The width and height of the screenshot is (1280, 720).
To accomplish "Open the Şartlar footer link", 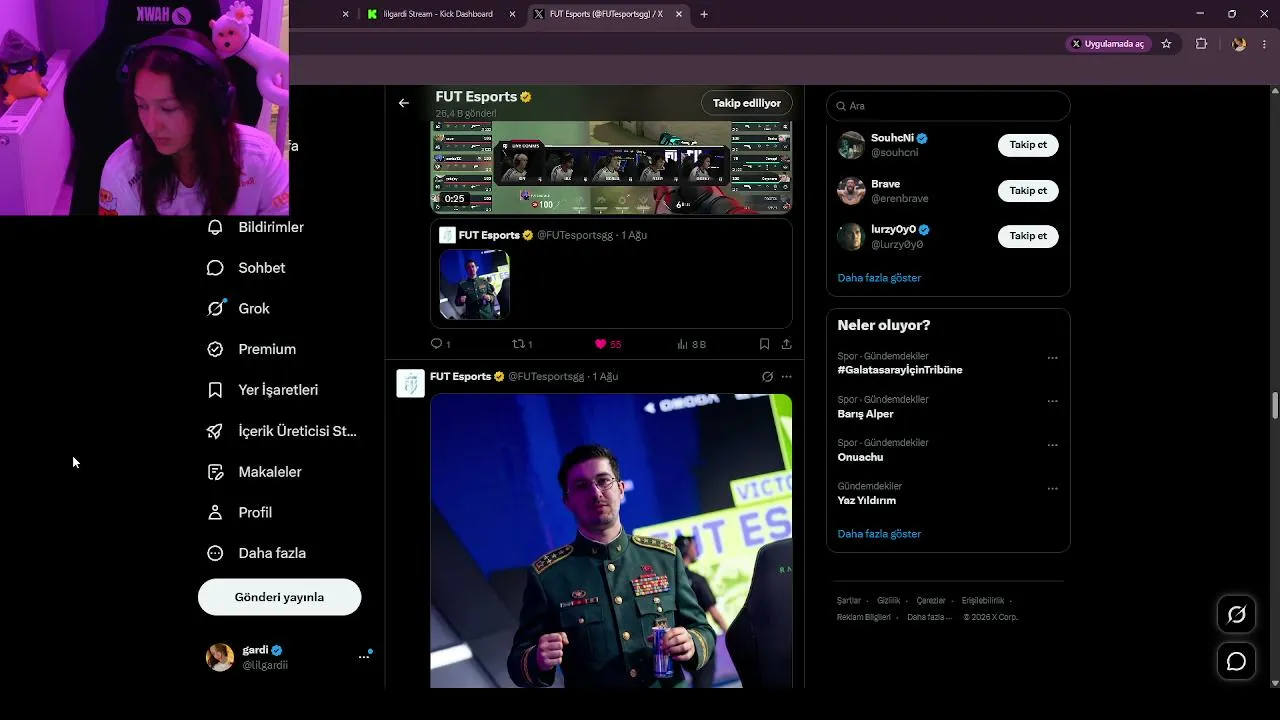I will 849,601.
